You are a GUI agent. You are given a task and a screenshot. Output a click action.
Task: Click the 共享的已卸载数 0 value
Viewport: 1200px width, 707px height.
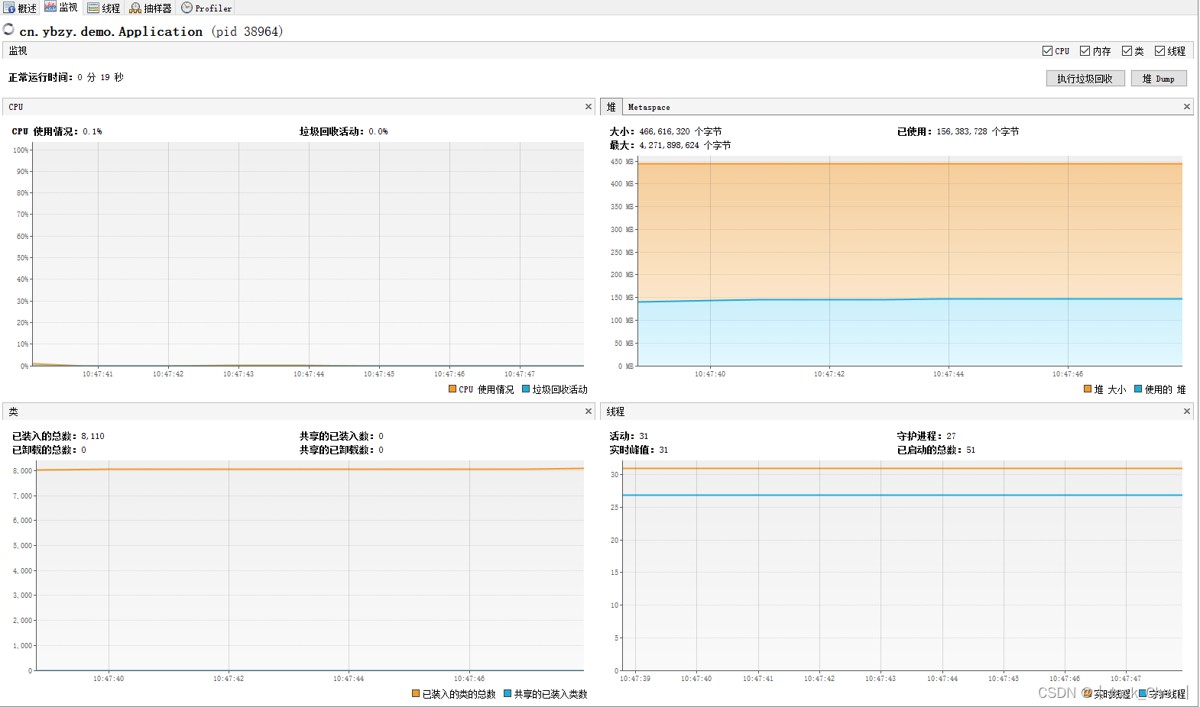[380, 450]
